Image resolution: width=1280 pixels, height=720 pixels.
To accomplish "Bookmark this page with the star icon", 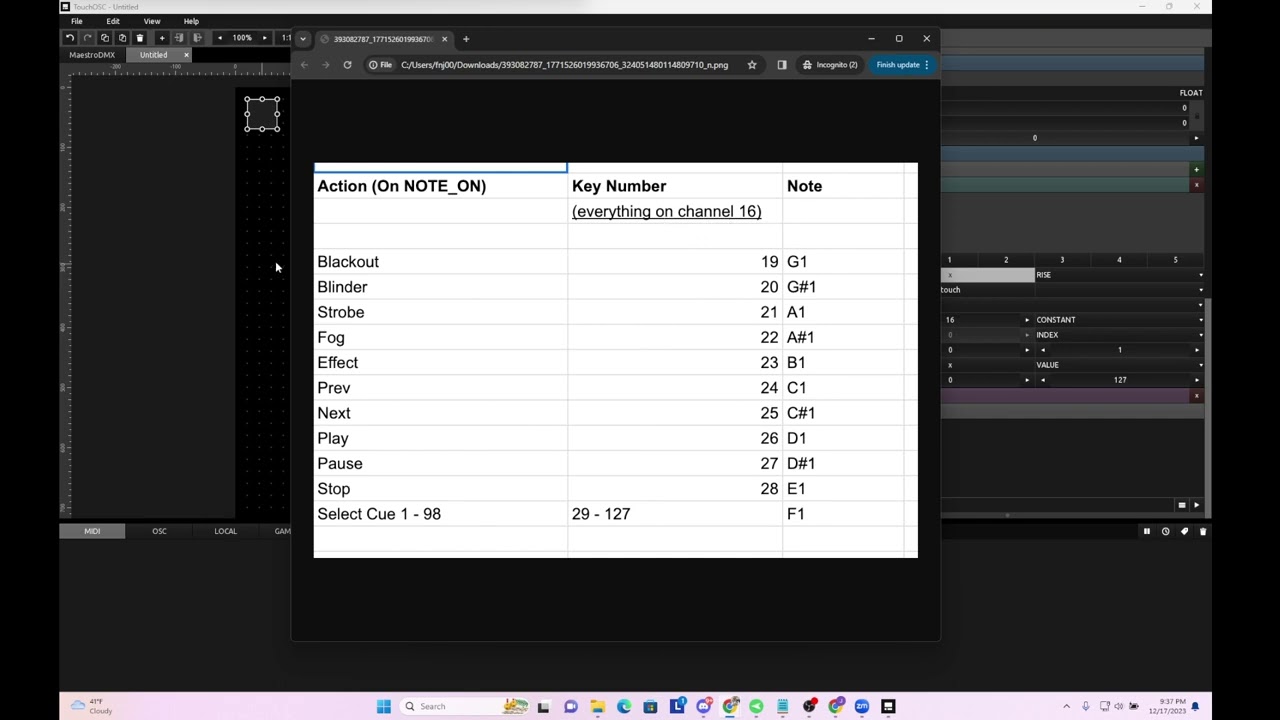I will [752, 65].
